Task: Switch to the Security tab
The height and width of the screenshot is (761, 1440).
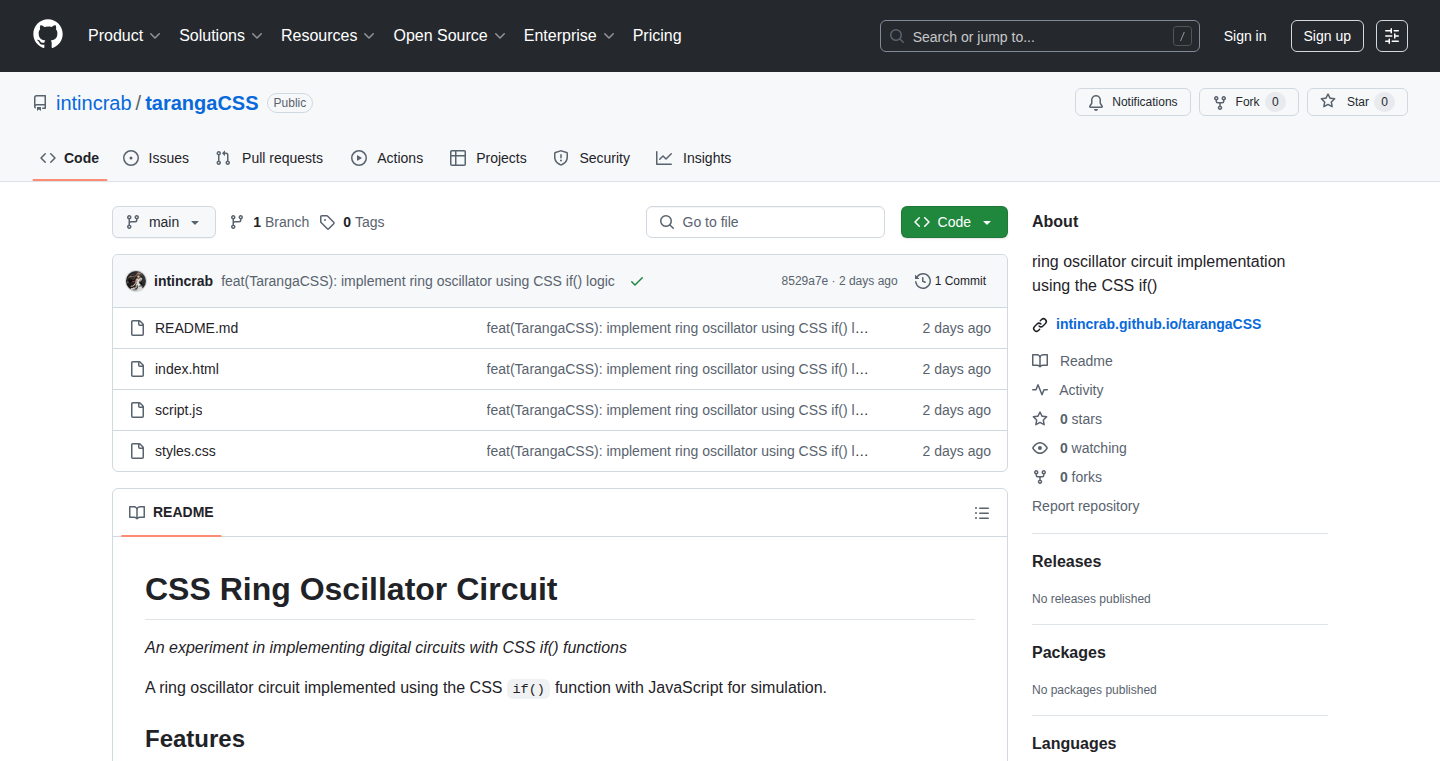Action: pyautogui.click(x=592, y=158)
